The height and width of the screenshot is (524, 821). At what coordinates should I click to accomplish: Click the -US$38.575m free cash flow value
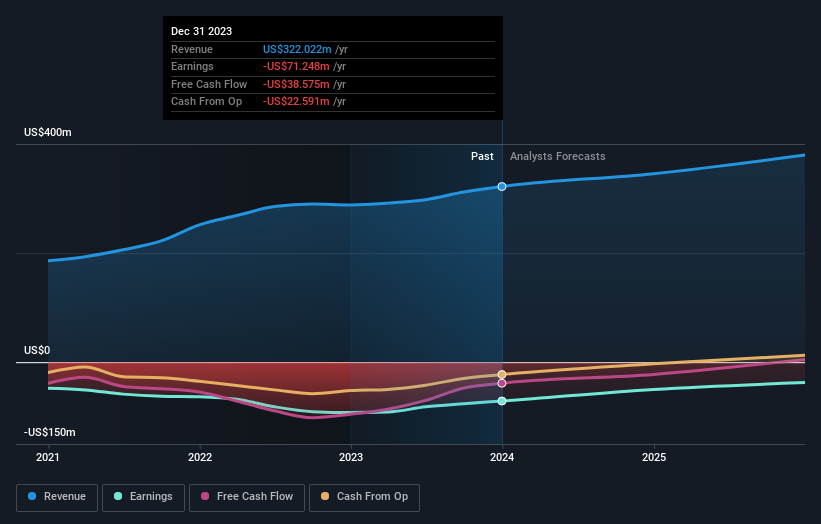coord(296,84)
